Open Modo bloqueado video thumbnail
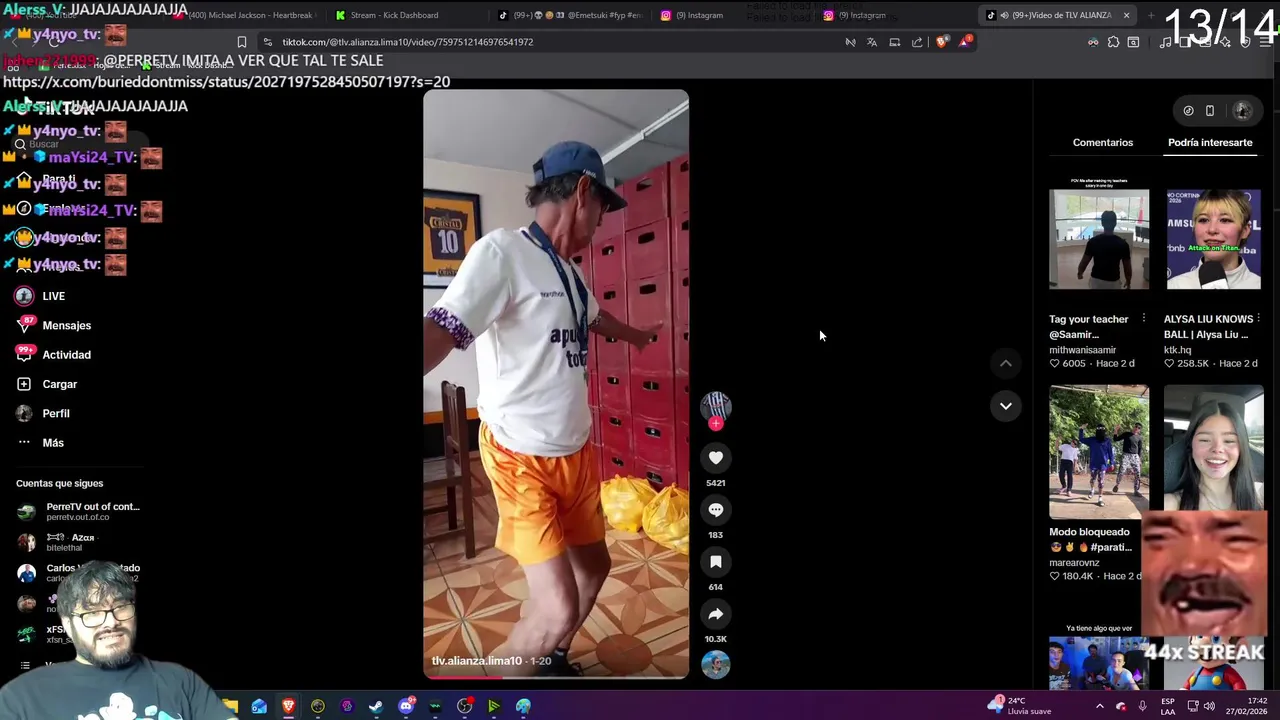1280x720 pixels. [x=1099, y=451]
